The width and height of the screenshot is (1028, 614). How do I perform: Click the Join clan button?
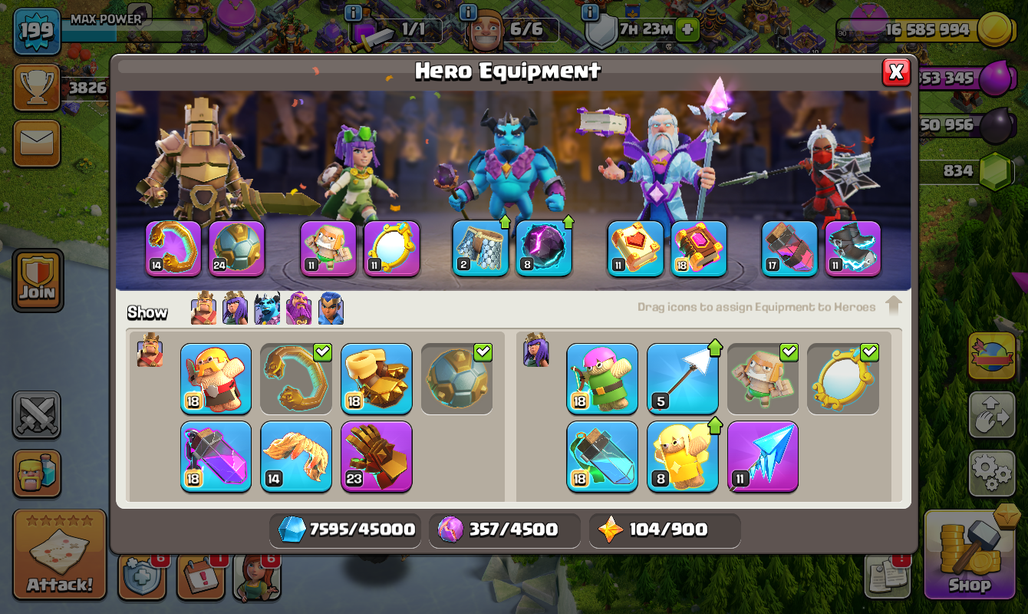coord(37,280)
